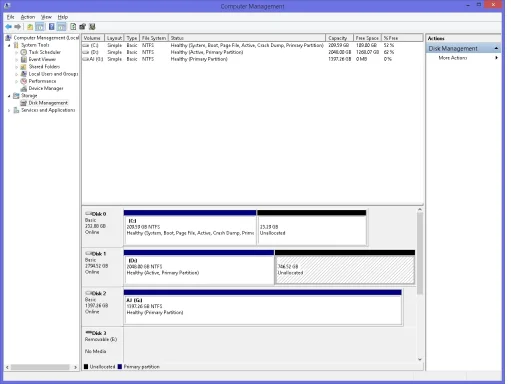Click the Event Viewer icon in tree
The image size is (511, 384).
click(24, 59)
